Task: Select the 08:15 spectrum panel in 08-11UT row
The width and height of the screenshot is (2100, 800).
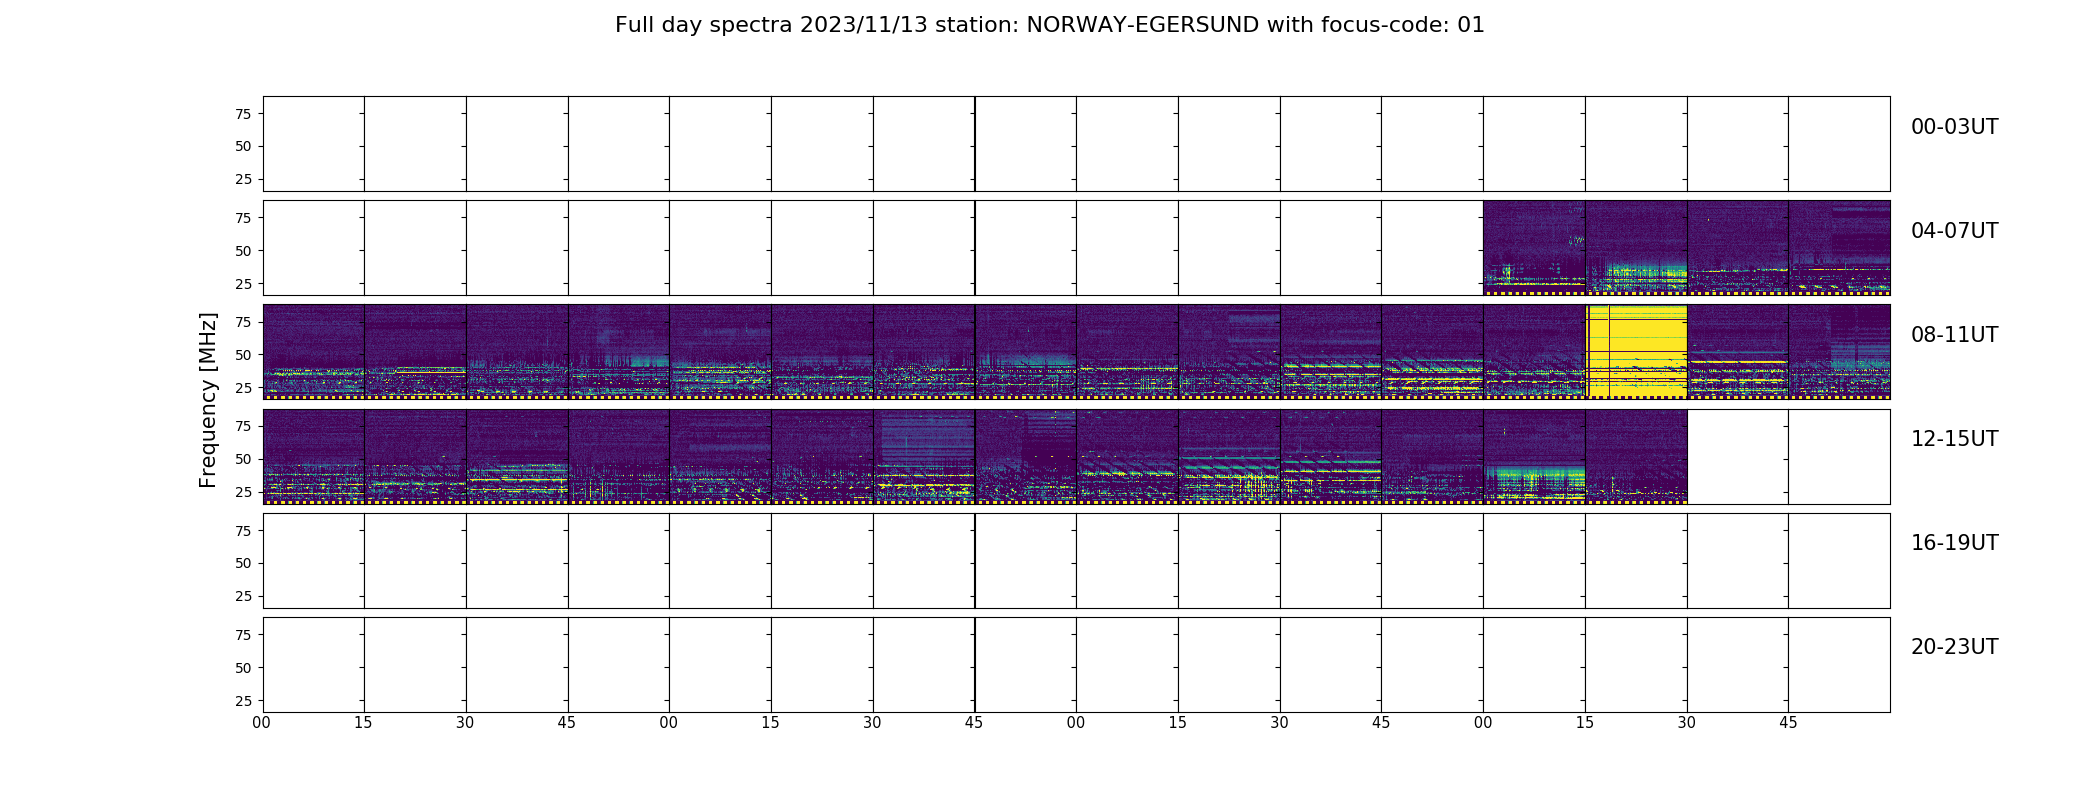Action: pyautogui.click(x=415, y=352)
